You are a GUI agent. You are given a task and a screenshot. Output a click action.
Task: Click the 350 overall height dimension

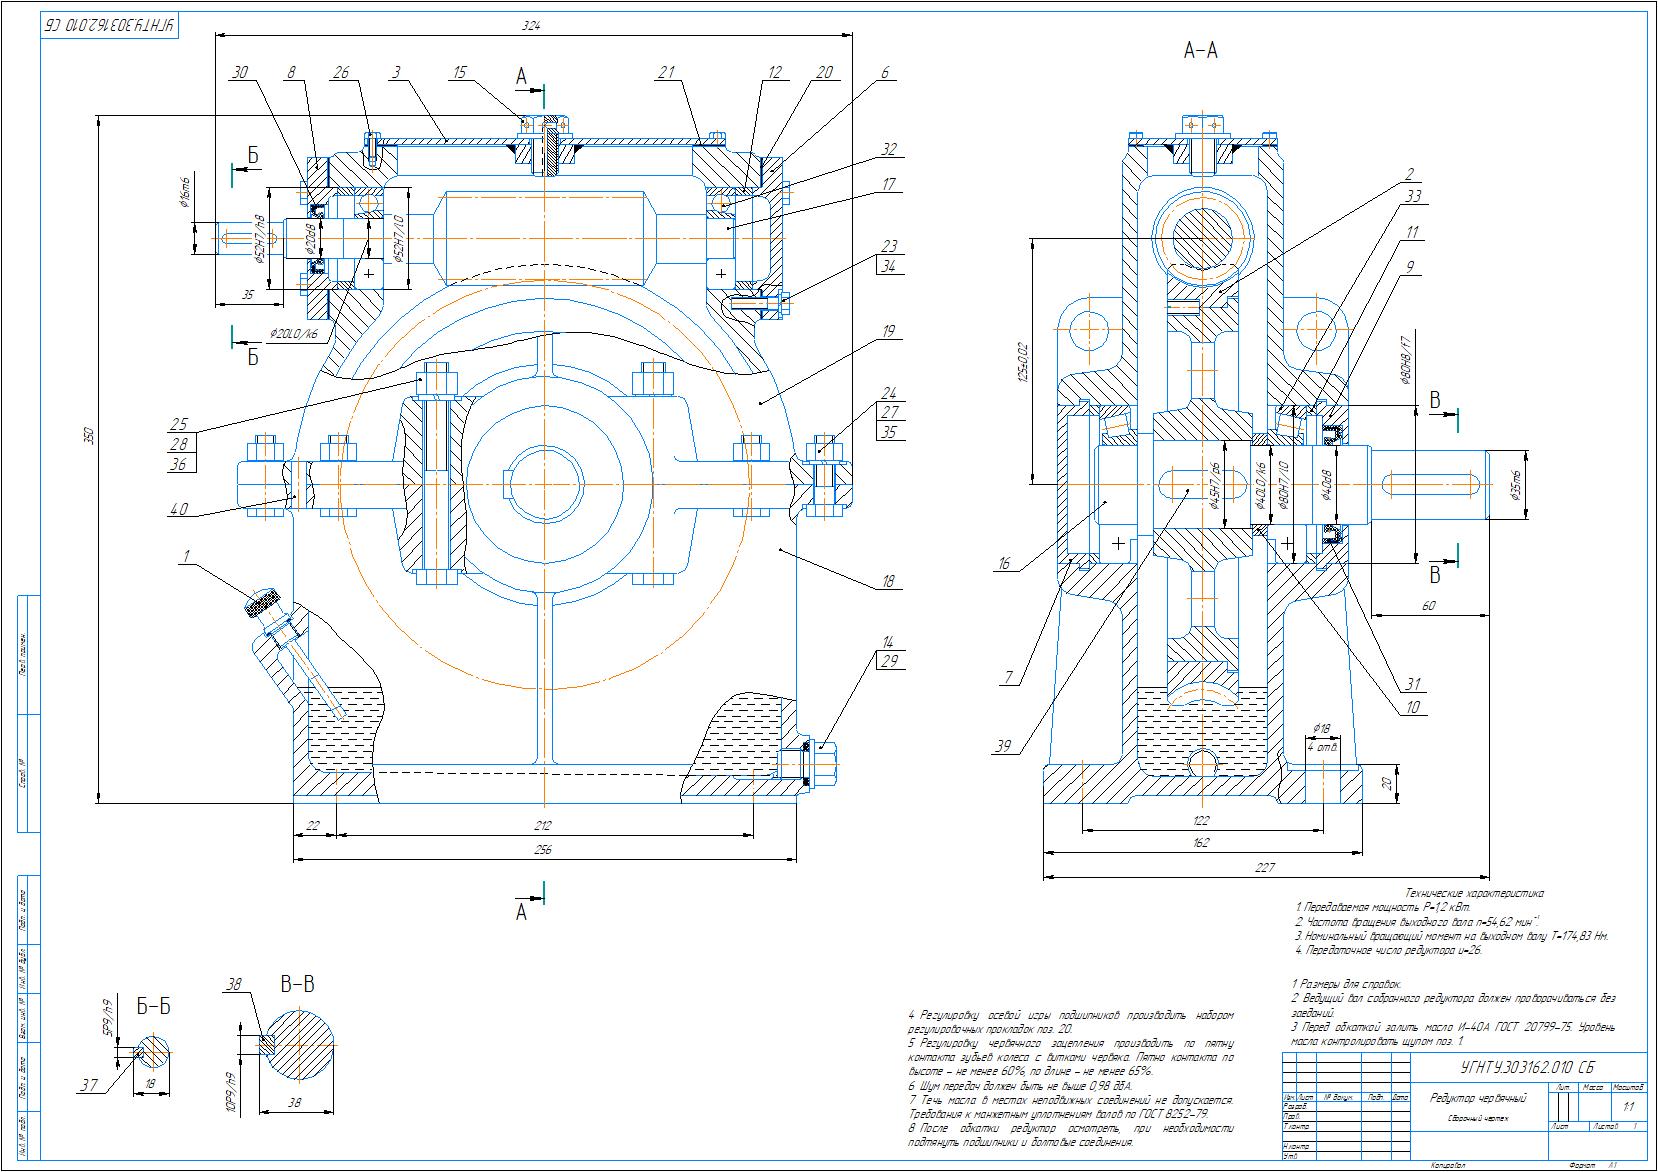(x=87, y=436)
